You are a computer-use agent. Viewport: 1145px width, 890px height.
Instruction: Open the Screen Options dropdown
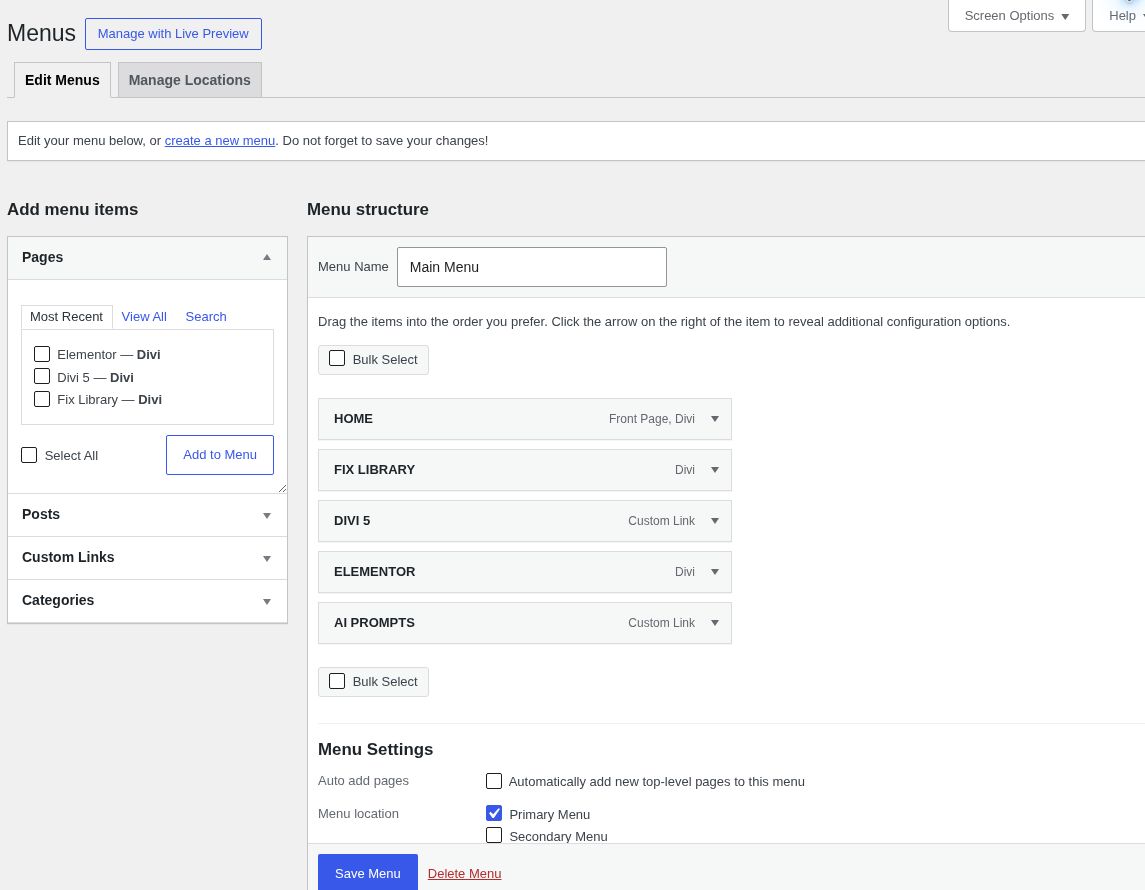click(1016, 15)
